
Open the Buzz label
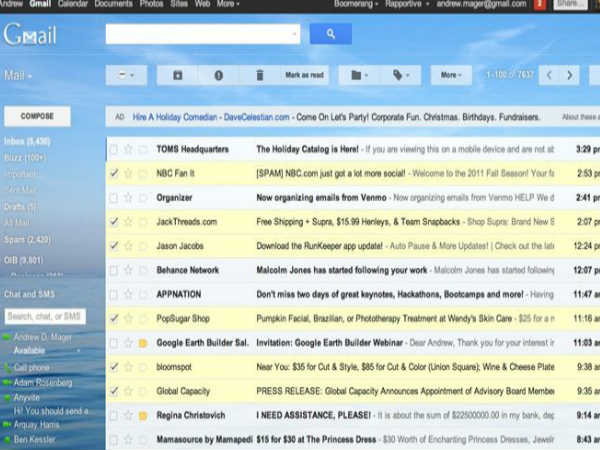[24, 158]
